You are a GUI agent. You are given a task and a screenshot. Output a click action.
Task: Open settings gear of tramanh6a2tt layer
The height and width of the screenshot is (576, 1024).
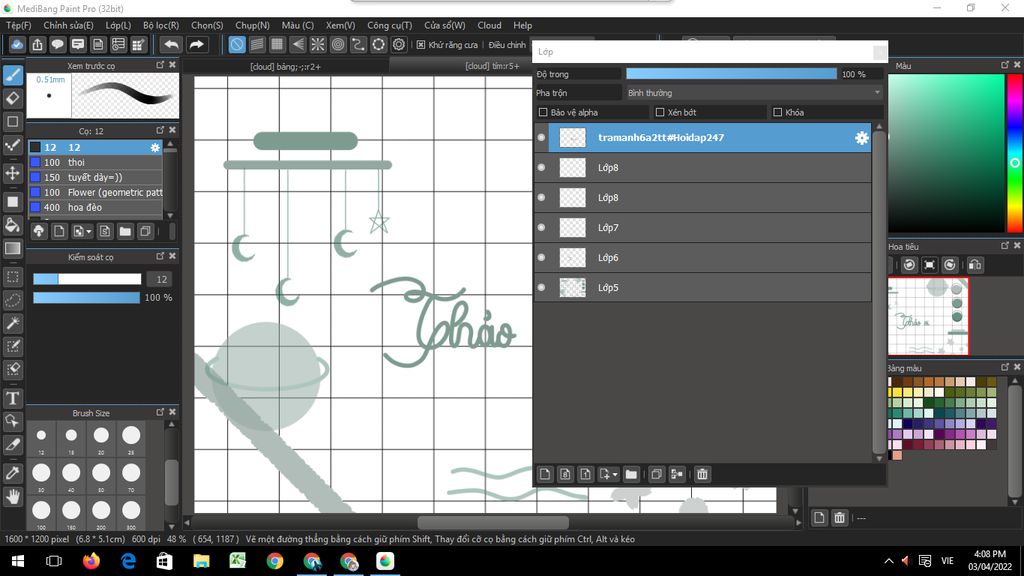[x=861, y=138]
